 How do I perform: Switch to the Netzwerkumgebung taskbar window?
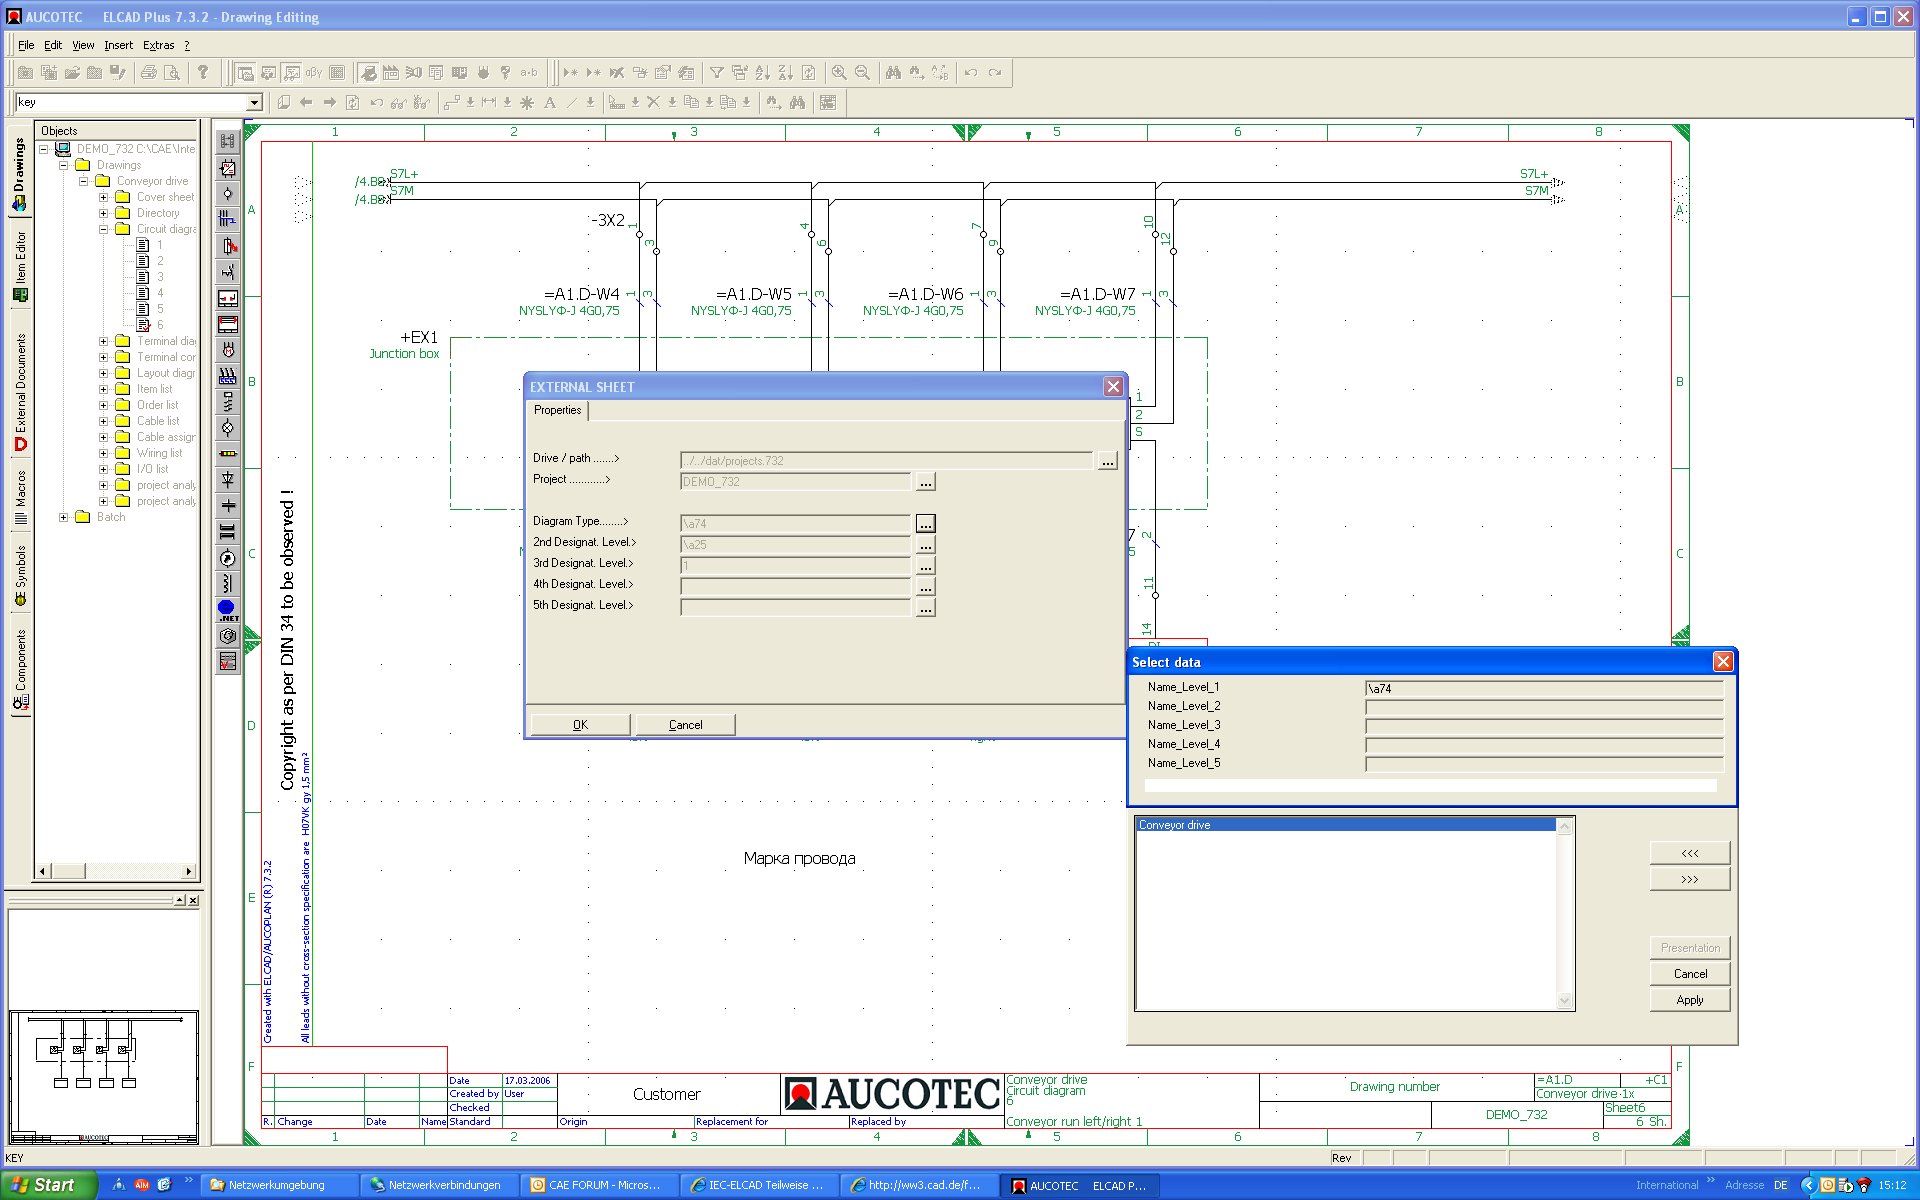(277, 1185)
